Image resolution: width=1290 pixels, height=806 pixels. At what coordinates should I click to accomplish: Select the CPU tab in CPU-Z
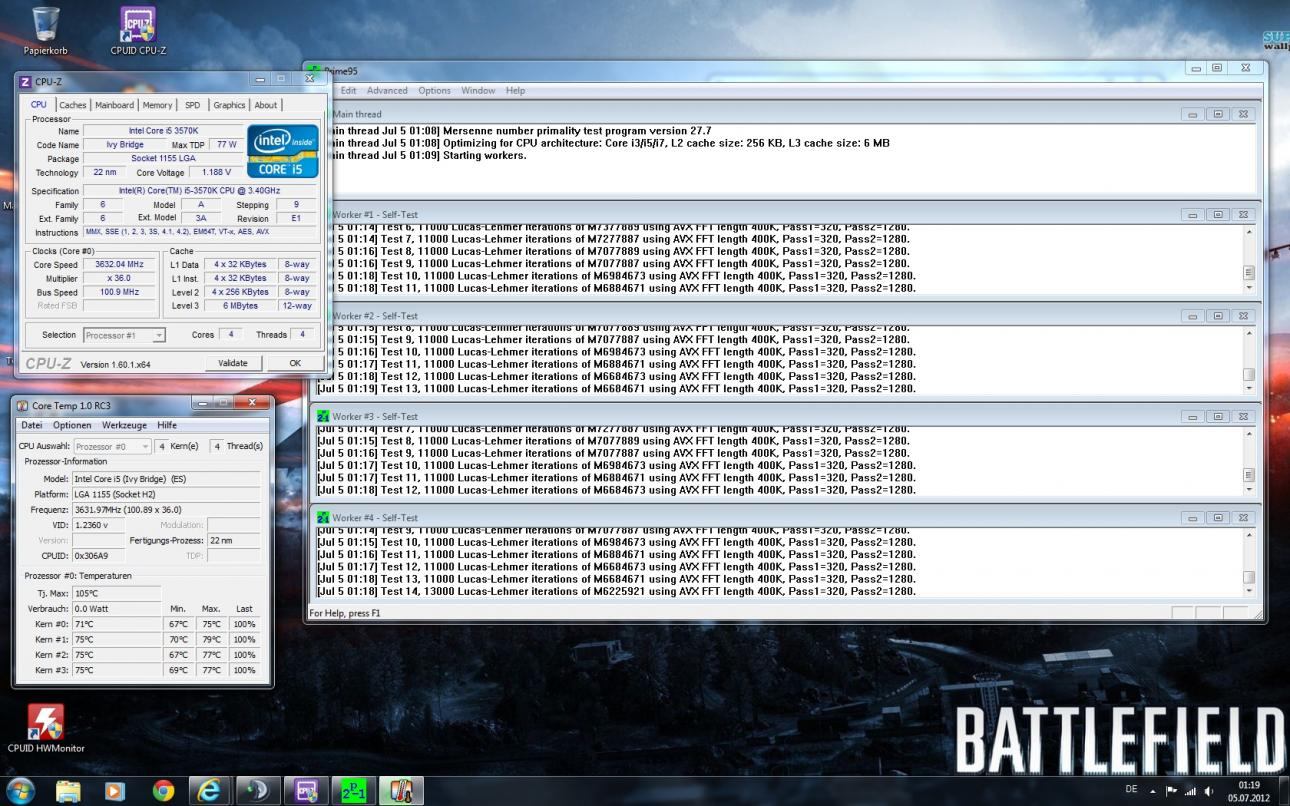[x=38, y=104]
